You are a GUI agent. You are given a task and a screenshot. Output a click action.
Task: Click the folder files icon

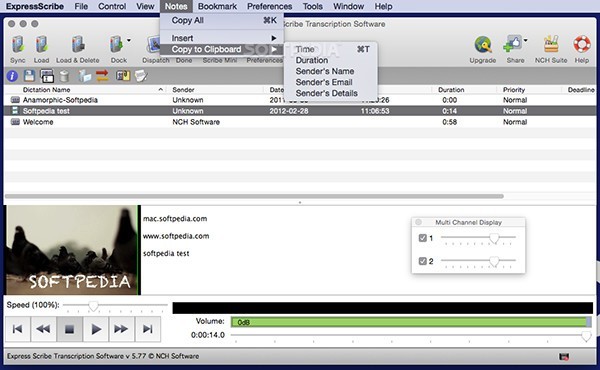[84, 76]
